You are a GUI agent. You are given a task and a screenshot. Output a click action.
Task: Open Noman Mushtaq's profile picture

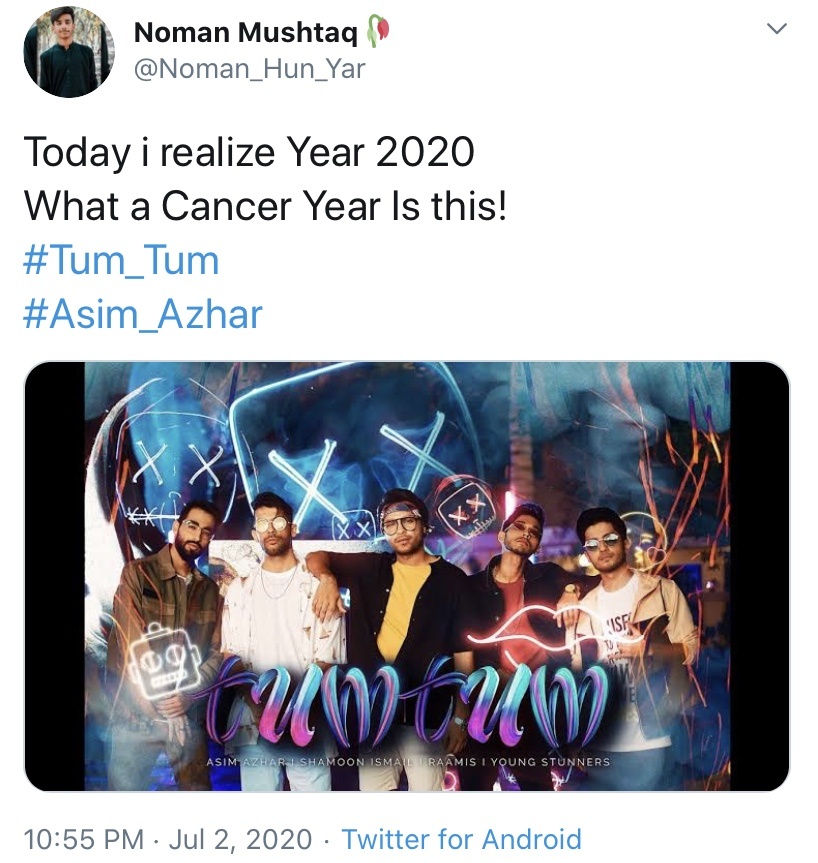coord(69,52)
